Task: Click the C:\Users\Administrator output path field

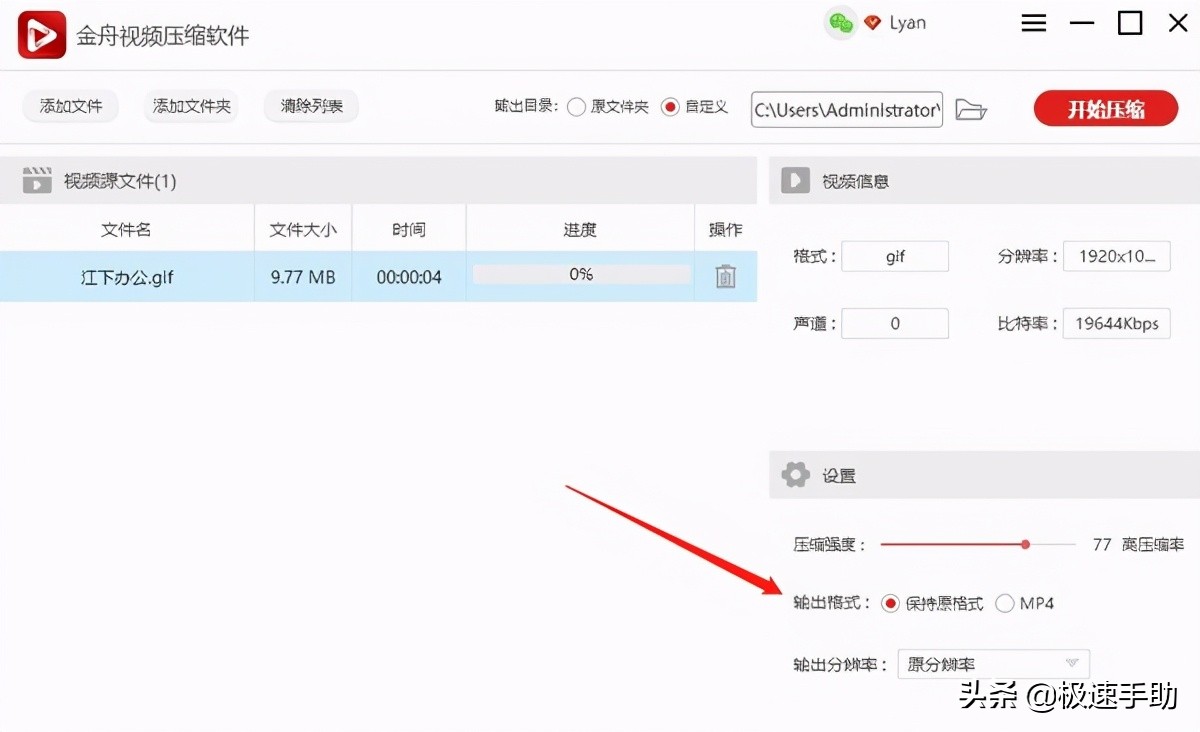Action: [846, 110]
